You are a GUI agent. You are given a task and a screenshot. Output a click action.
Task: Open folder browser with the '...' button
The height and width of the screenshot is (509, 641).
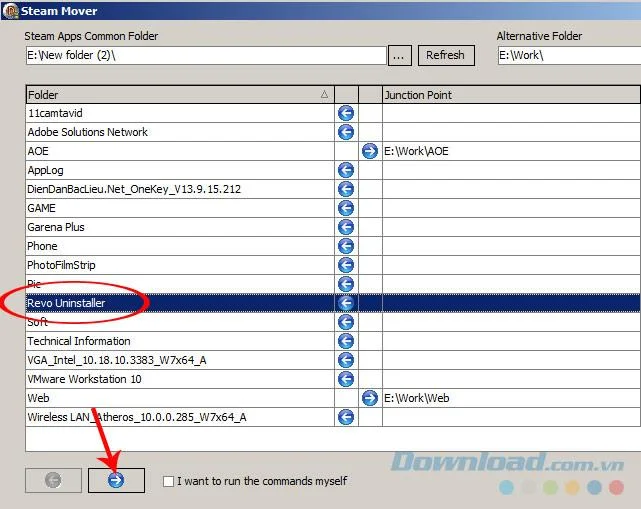[399, 55]
